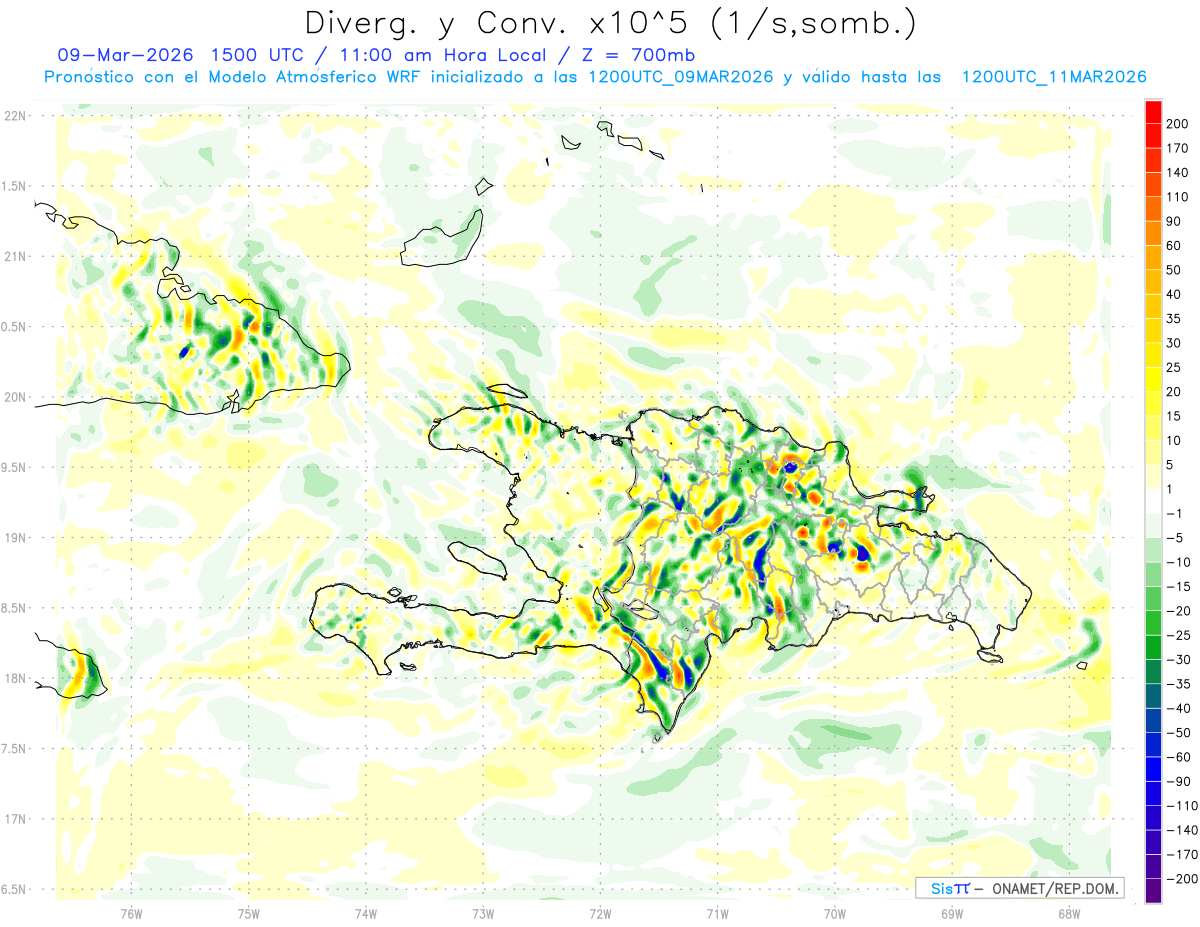Click the '60' color scale value
This screenshot has width=1200, height=927.
coord(1176,246)
